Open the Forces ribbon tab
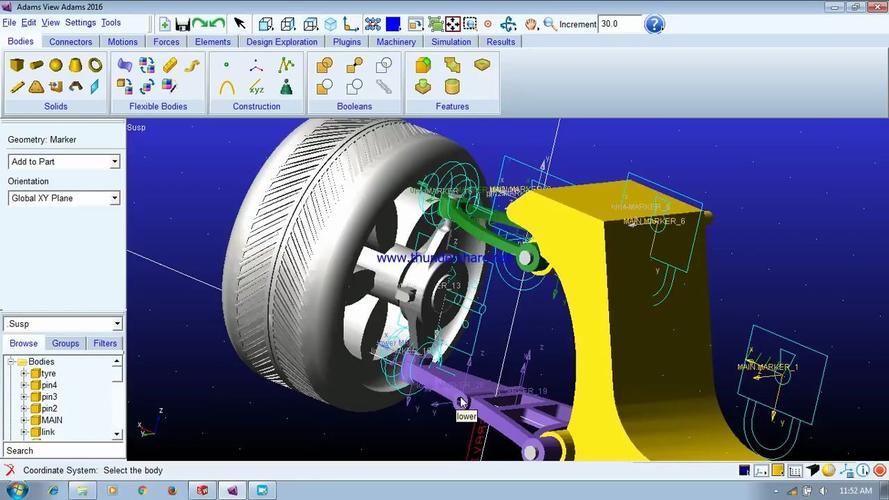The height and width of the screenshot is (500, 889). pos(166,41)
